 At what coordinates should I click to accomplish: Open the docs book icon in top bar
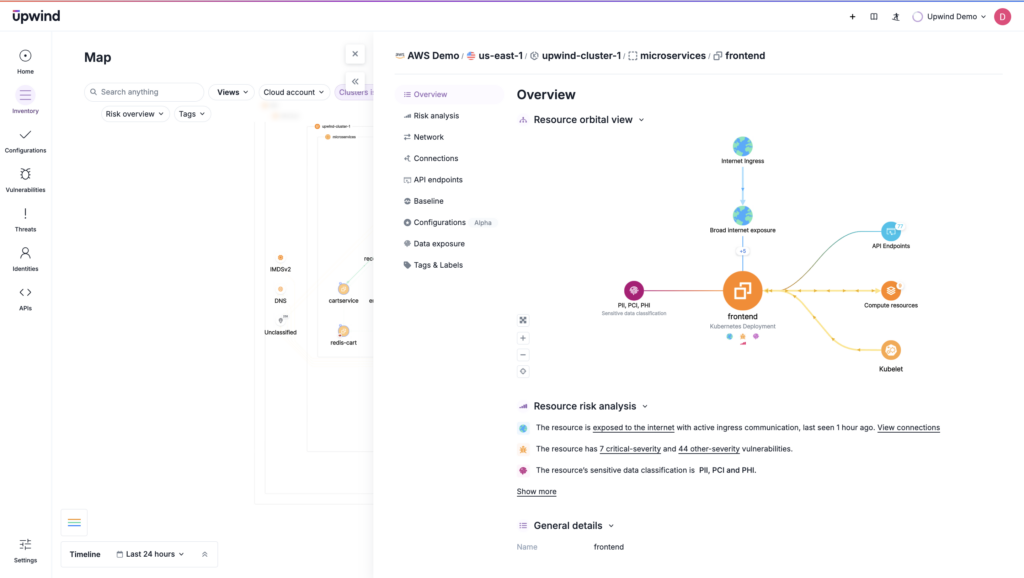pyautogui.click(x=874, y=17)
